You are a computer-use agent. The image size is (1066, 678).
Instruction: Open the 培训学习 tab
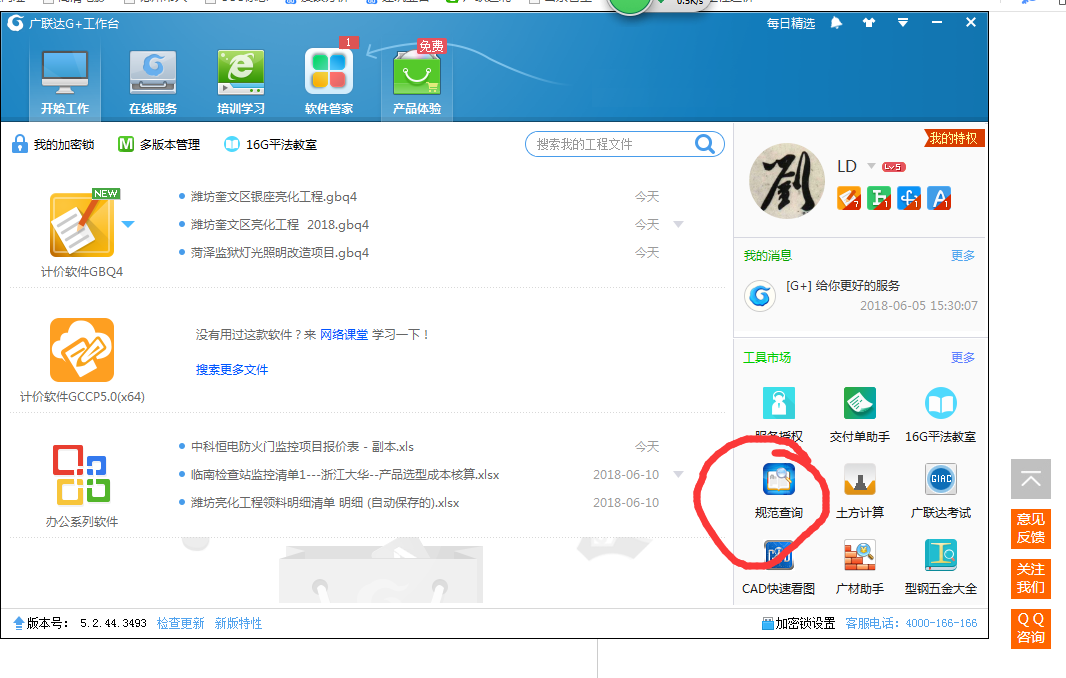[x=241, y=82]
